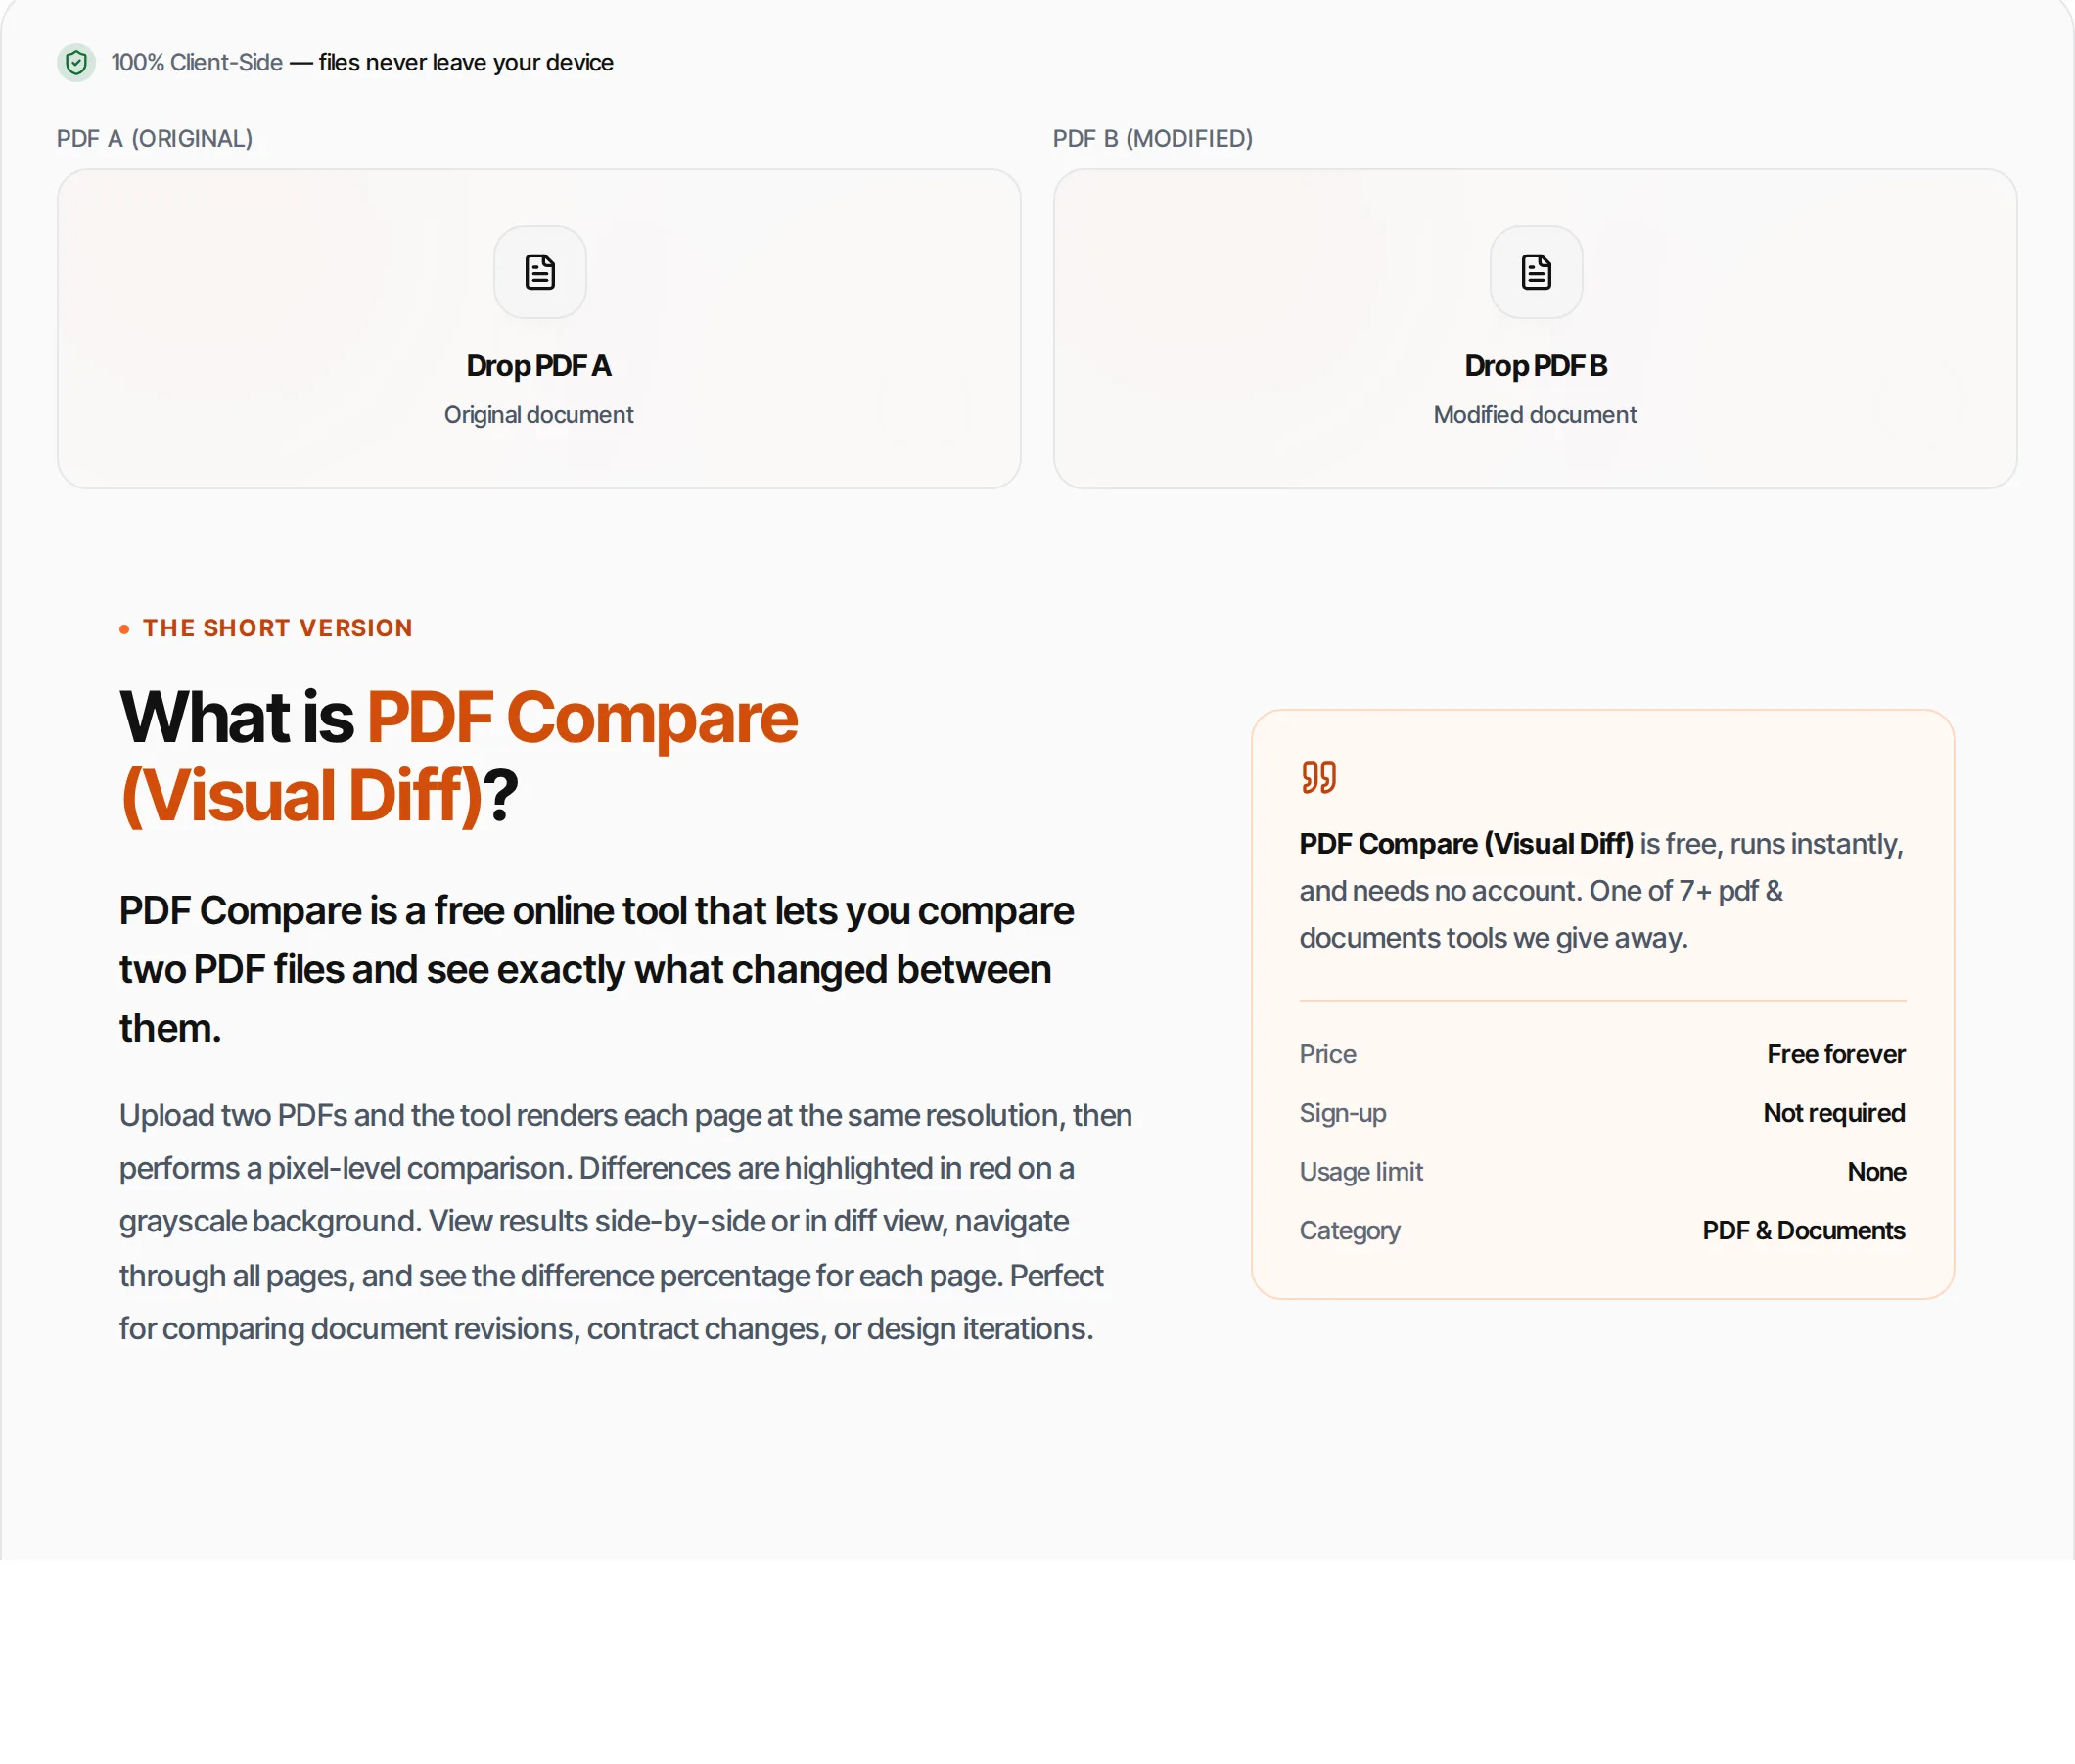Select the Drop PDF A upload area
This screenshot has width=2075, height=1764.
click(539, 329)
